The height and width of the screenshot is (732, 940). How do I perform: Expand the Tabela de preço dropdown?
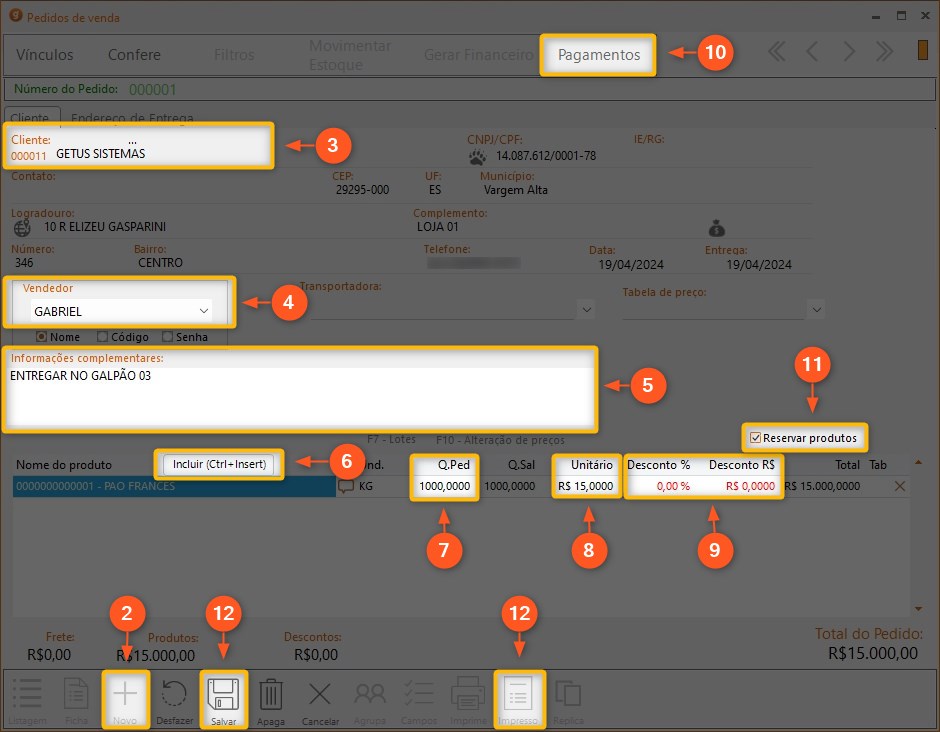817,310
